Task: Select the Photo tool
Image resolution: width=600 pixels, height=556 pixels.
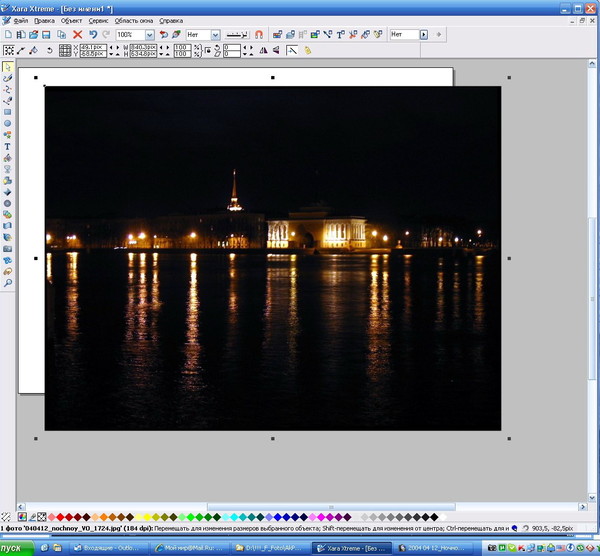Action: coord(7,249)
